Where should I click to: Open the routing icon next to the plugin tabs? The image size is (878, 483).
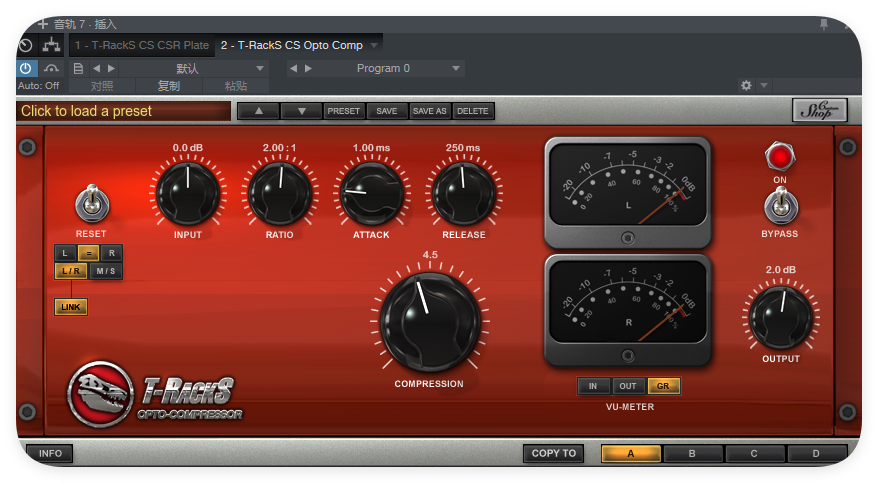[52, 45]
